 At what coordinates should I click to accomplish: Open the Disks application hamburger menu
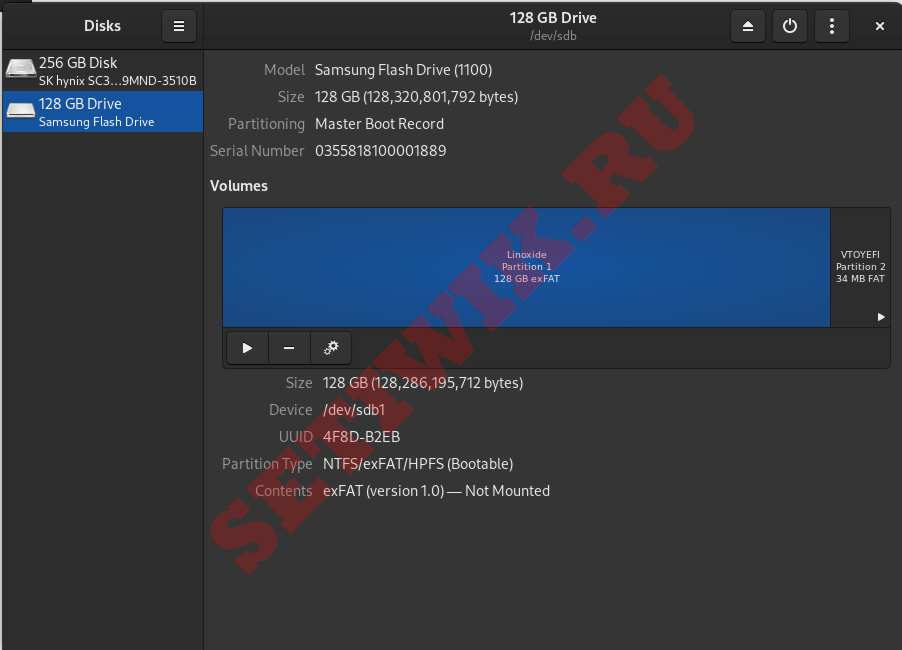pos(179,26)
